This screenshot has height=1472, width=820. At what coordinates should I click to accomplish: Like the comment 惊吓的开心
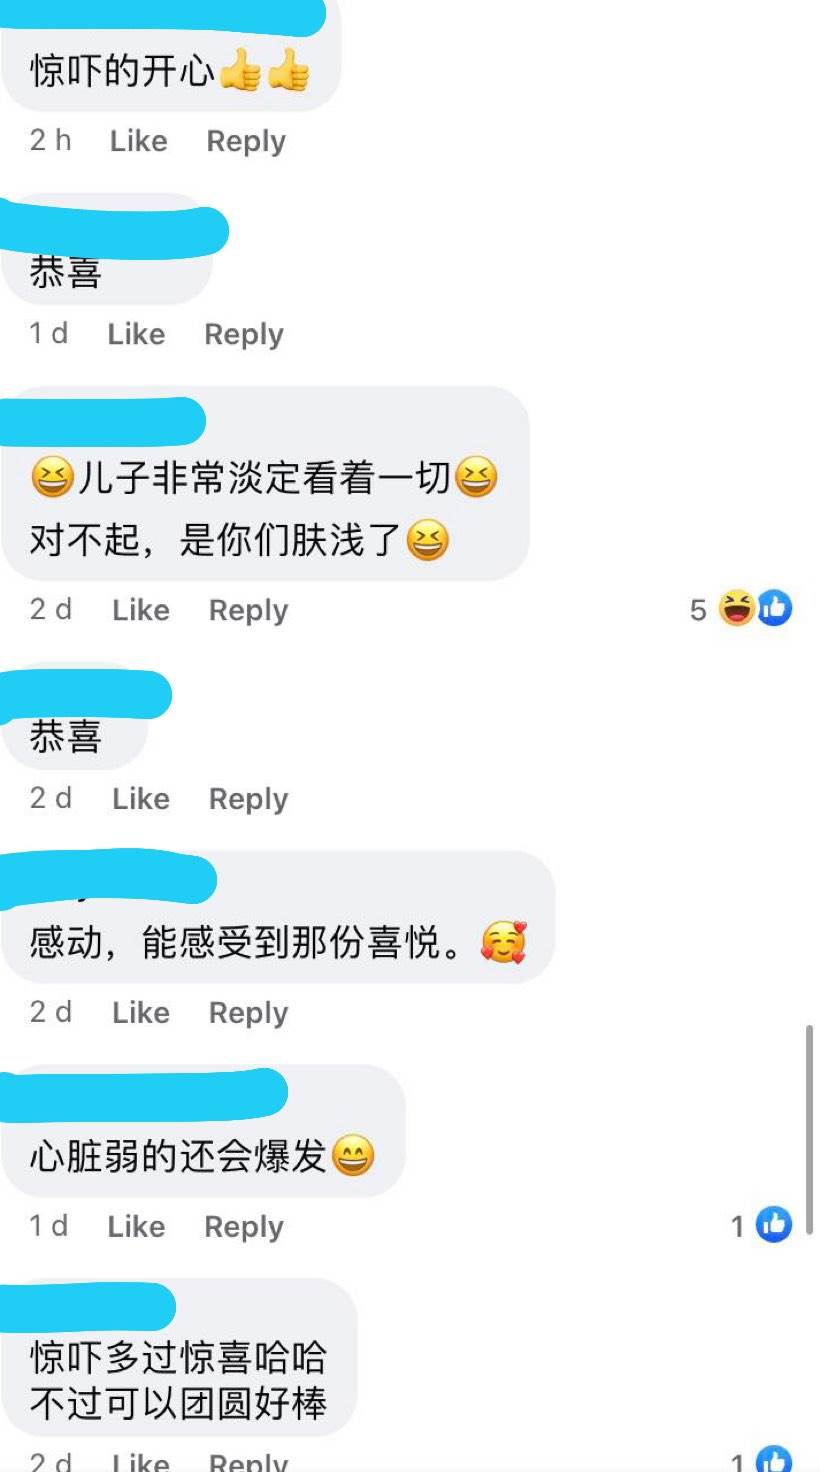tap(138, 141)
